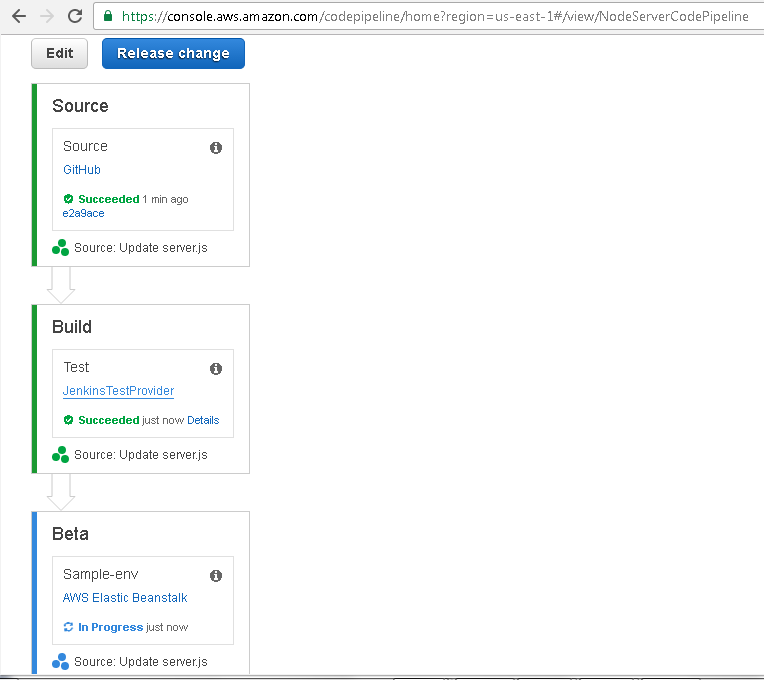Open the GitHub provider link
The image size is (764, 680).
coord(82,170)
